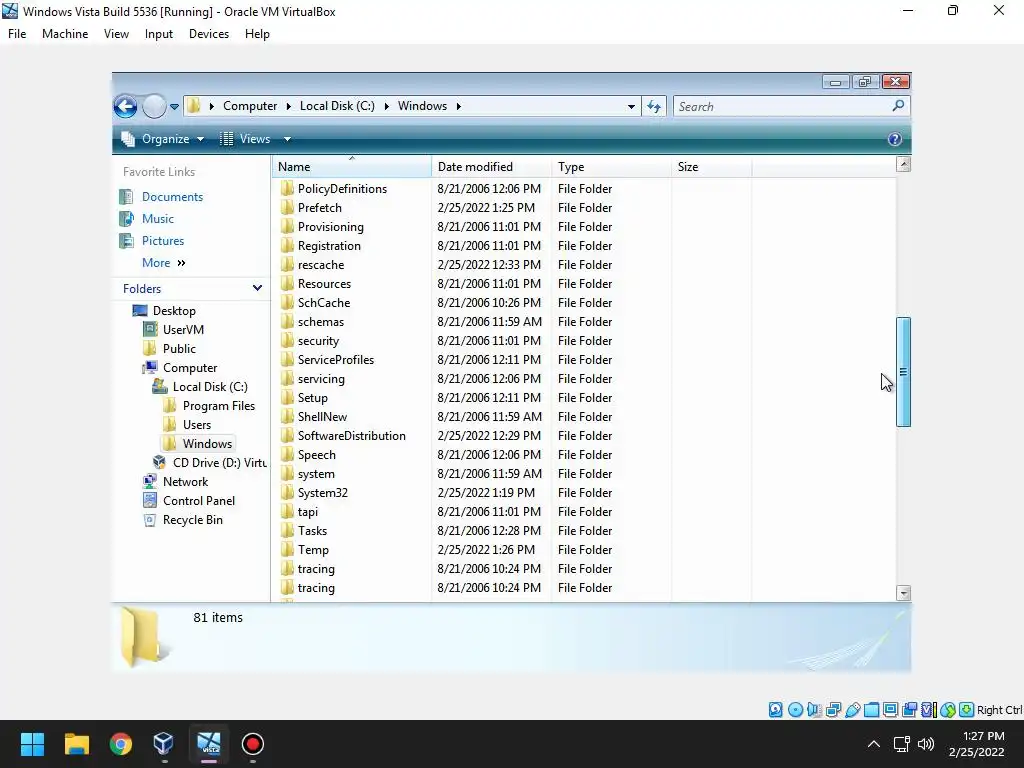Open Pictures favorite link

click(x=163, y=241)
